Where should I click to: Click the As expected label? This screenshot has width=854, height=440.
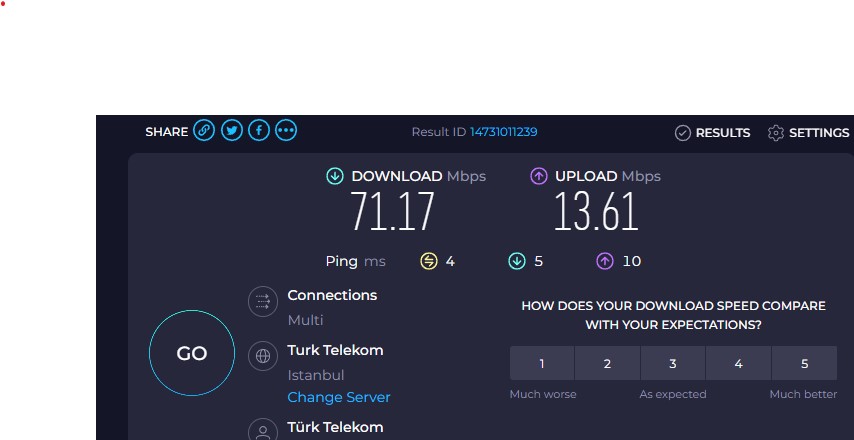(673, 394)
